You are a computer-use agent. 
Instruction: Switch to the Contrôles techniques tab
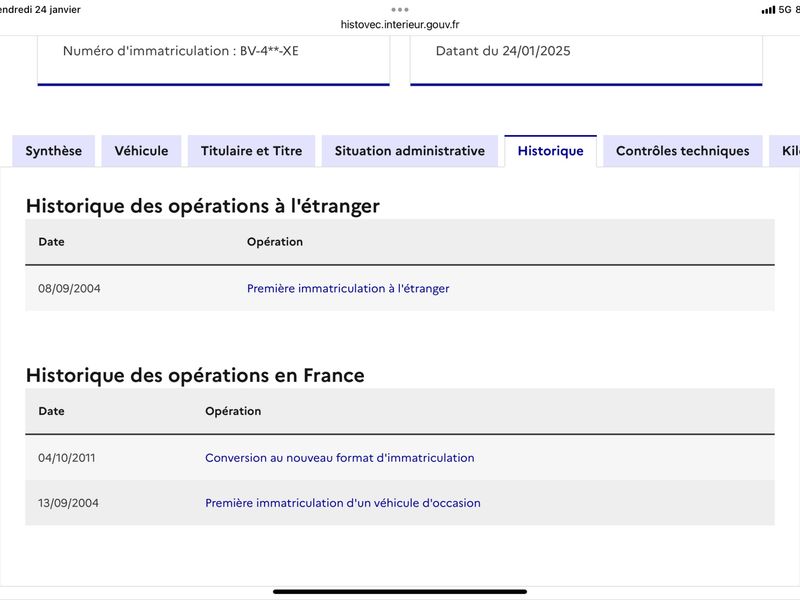click(x=683, y=151)
